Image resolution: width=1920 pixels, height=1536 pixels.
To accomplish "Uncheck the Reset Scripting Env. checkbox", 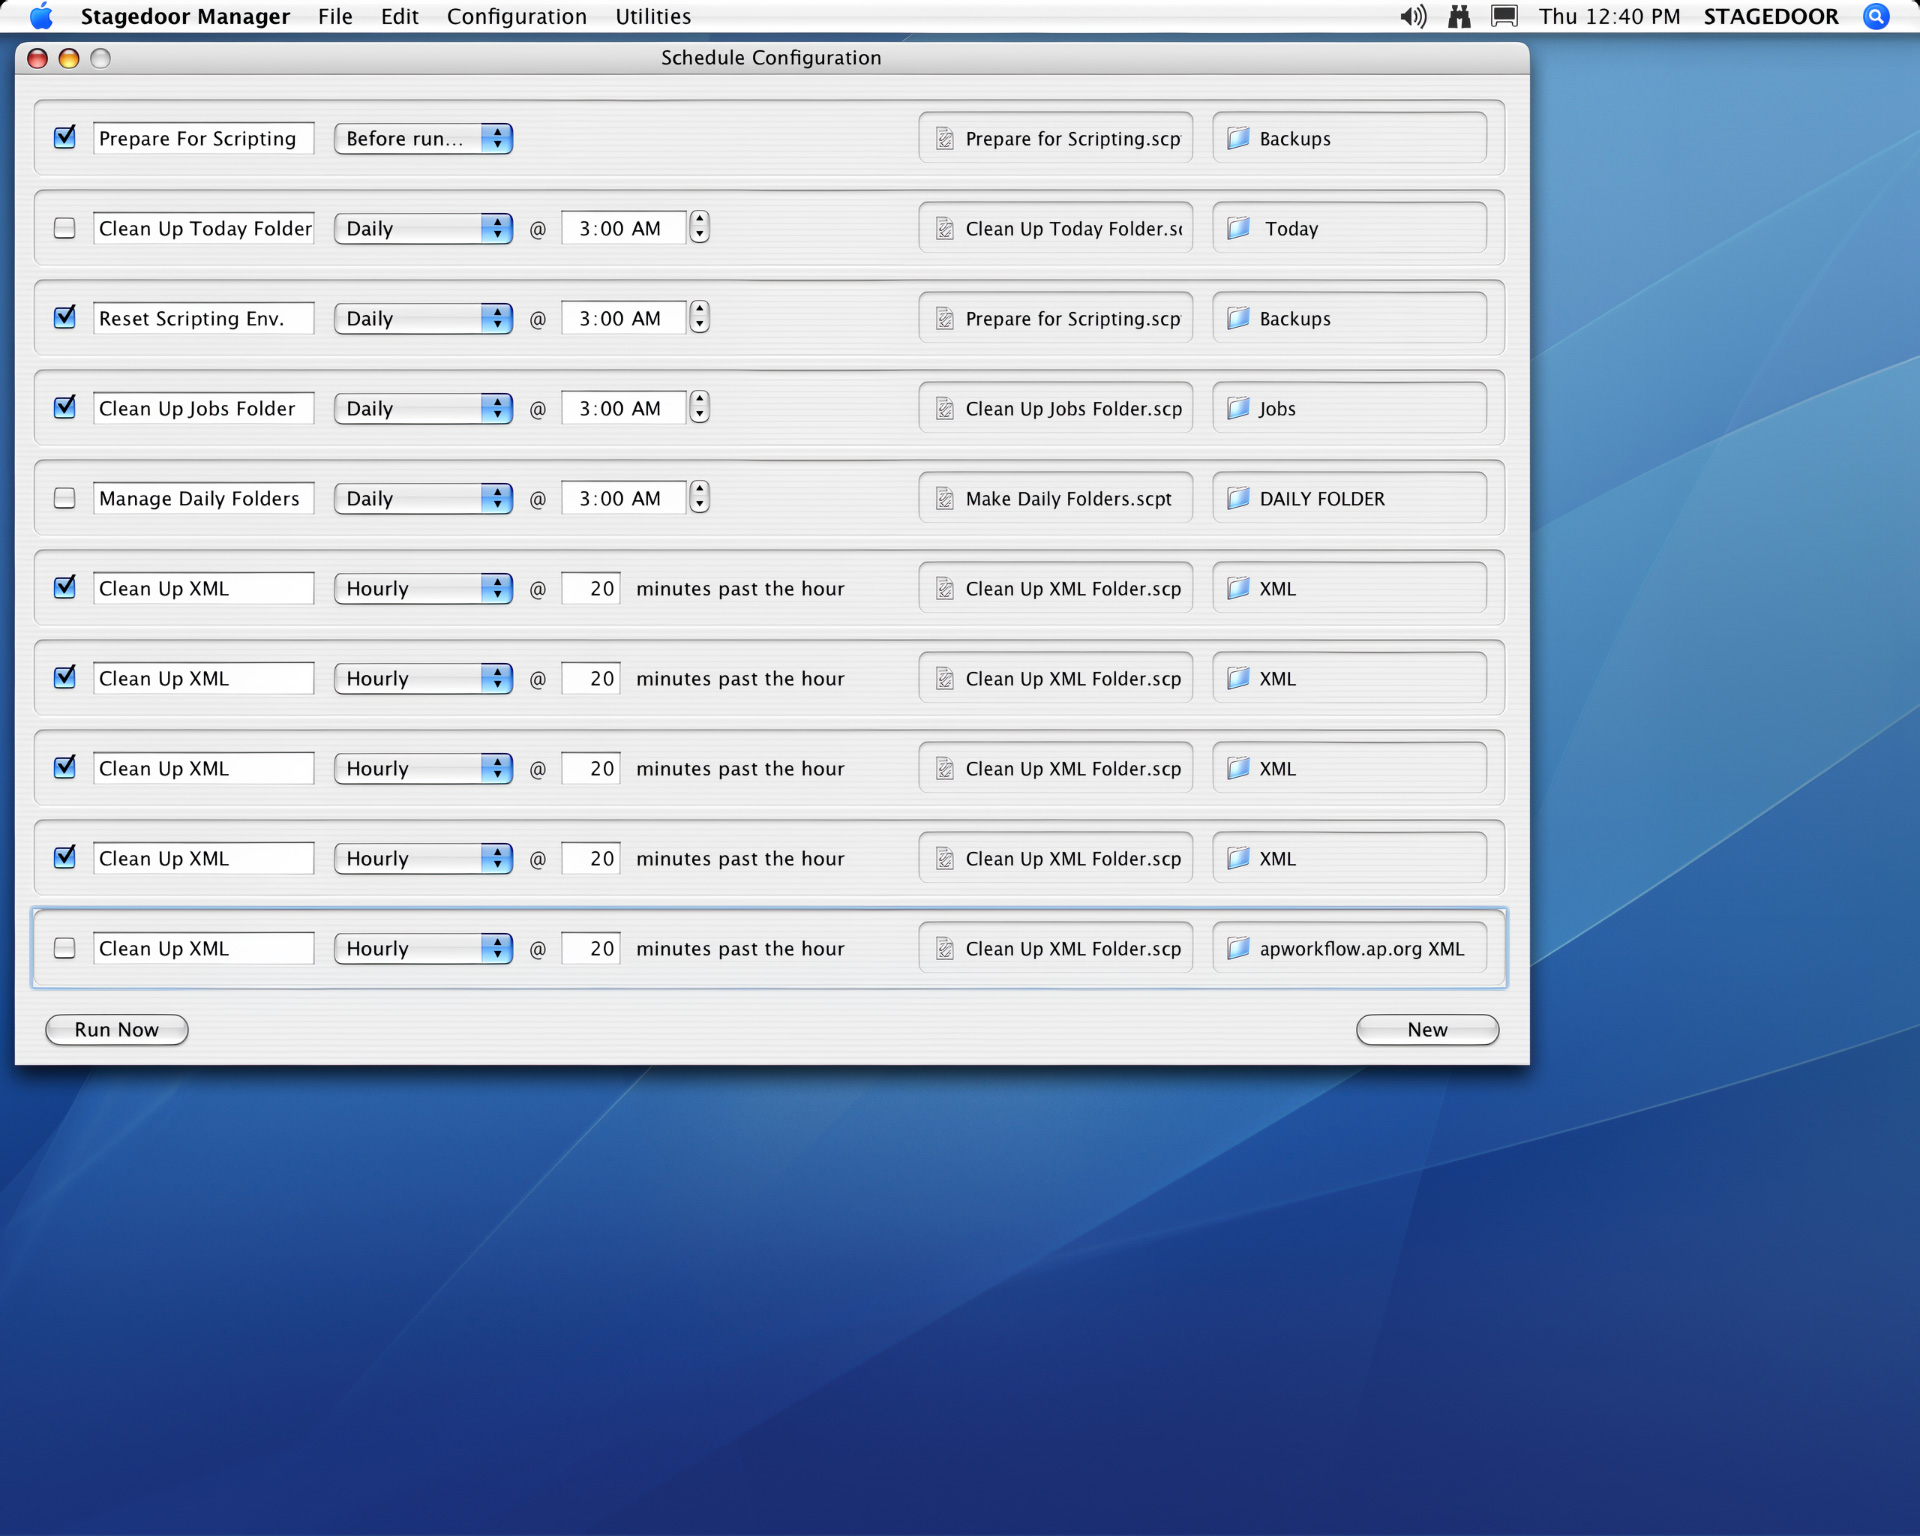I will (x=65, y=317).
